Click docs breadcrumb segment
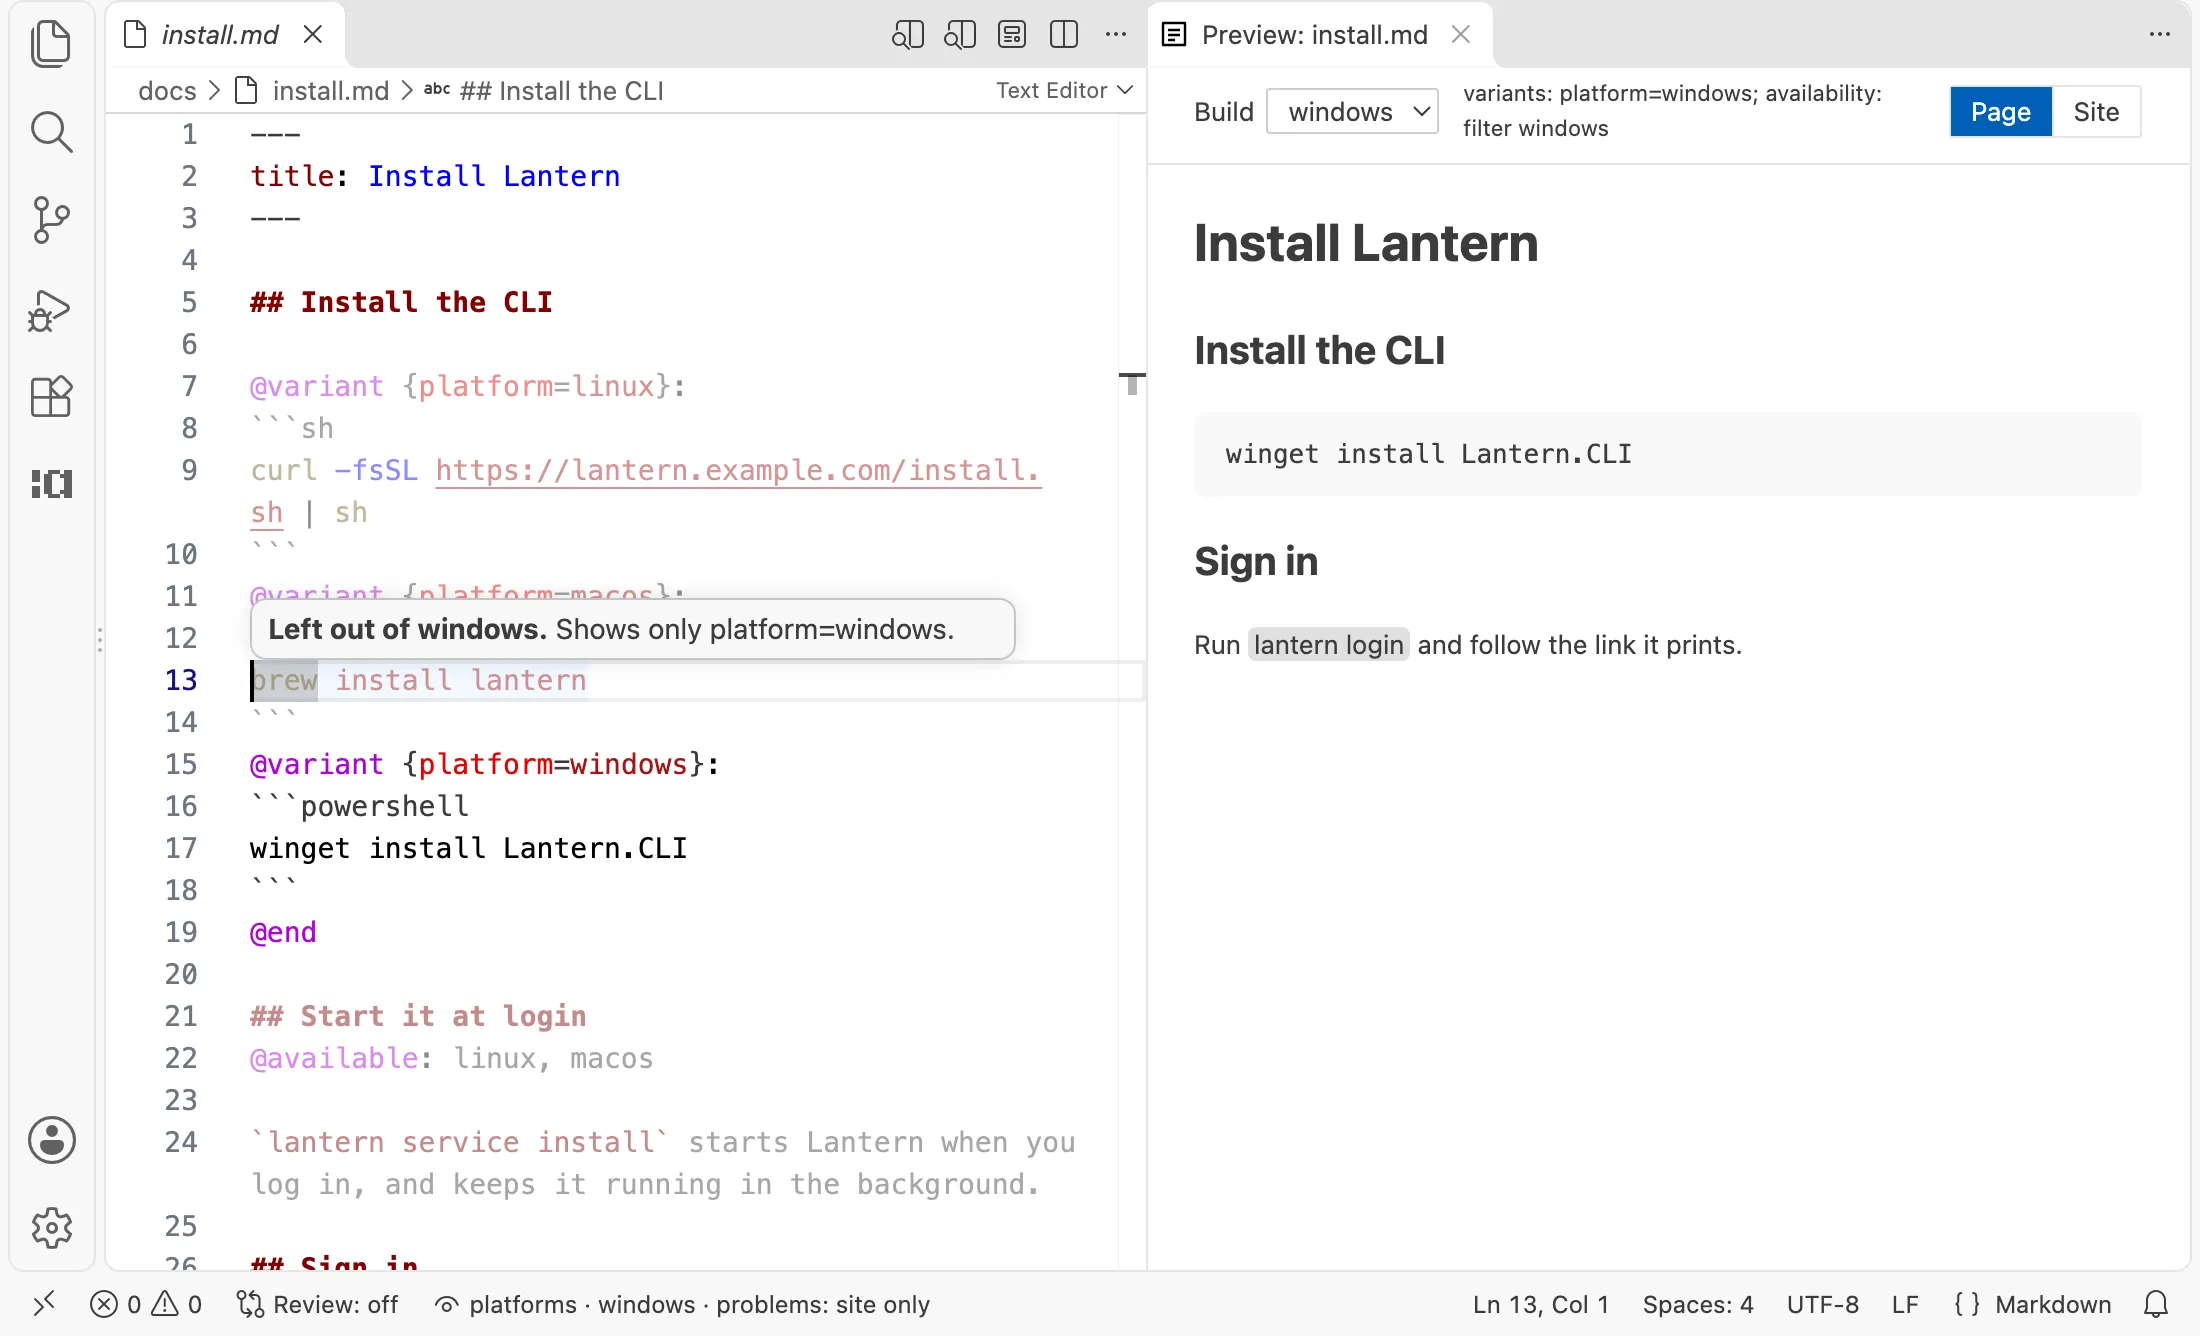The image size is (2200, 1336). pyautogui.click(x=167, y=91)
